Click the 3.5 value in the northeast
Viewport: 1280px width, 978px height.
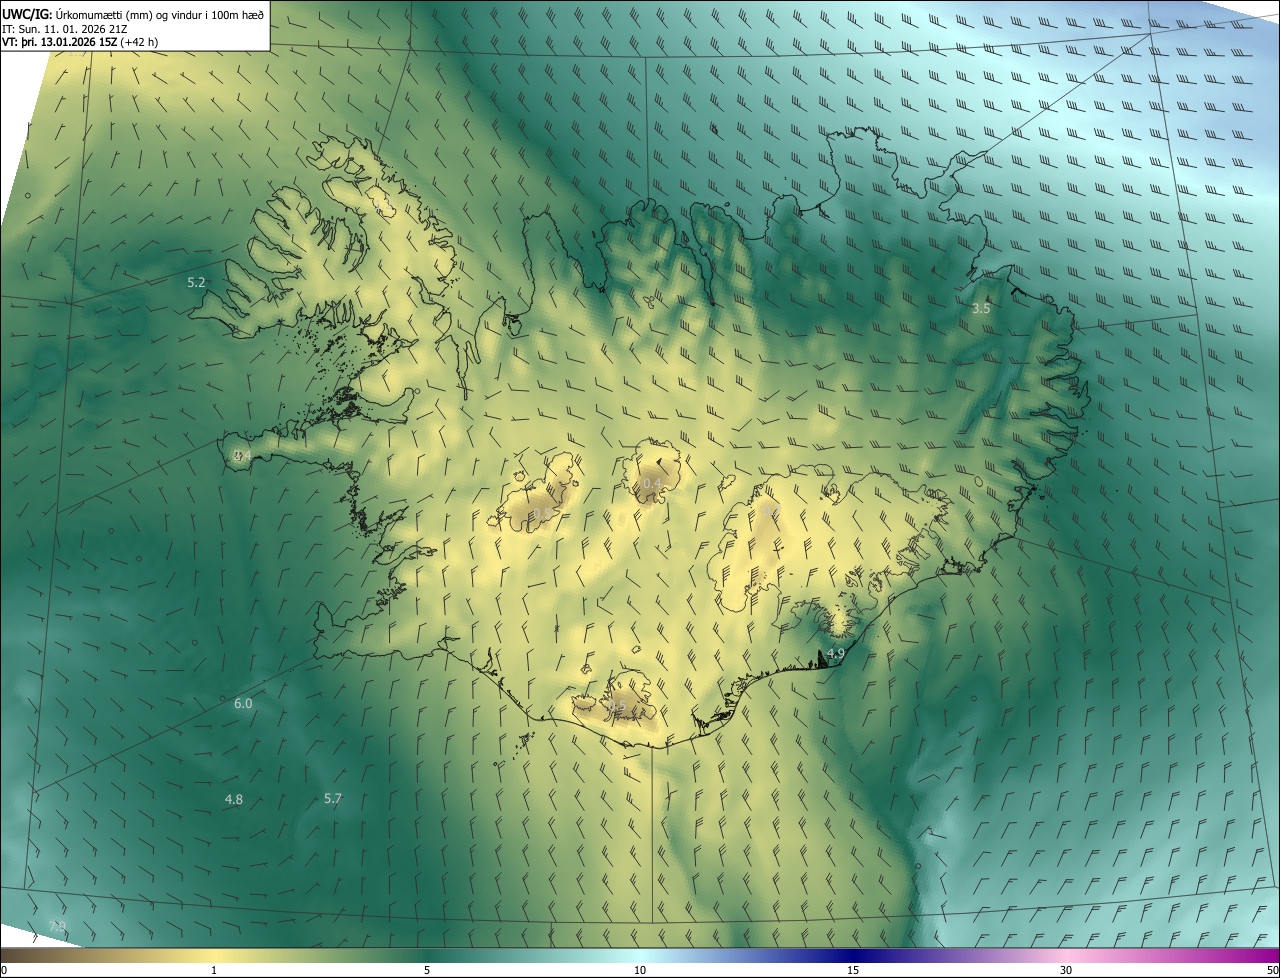click(981, 309)
